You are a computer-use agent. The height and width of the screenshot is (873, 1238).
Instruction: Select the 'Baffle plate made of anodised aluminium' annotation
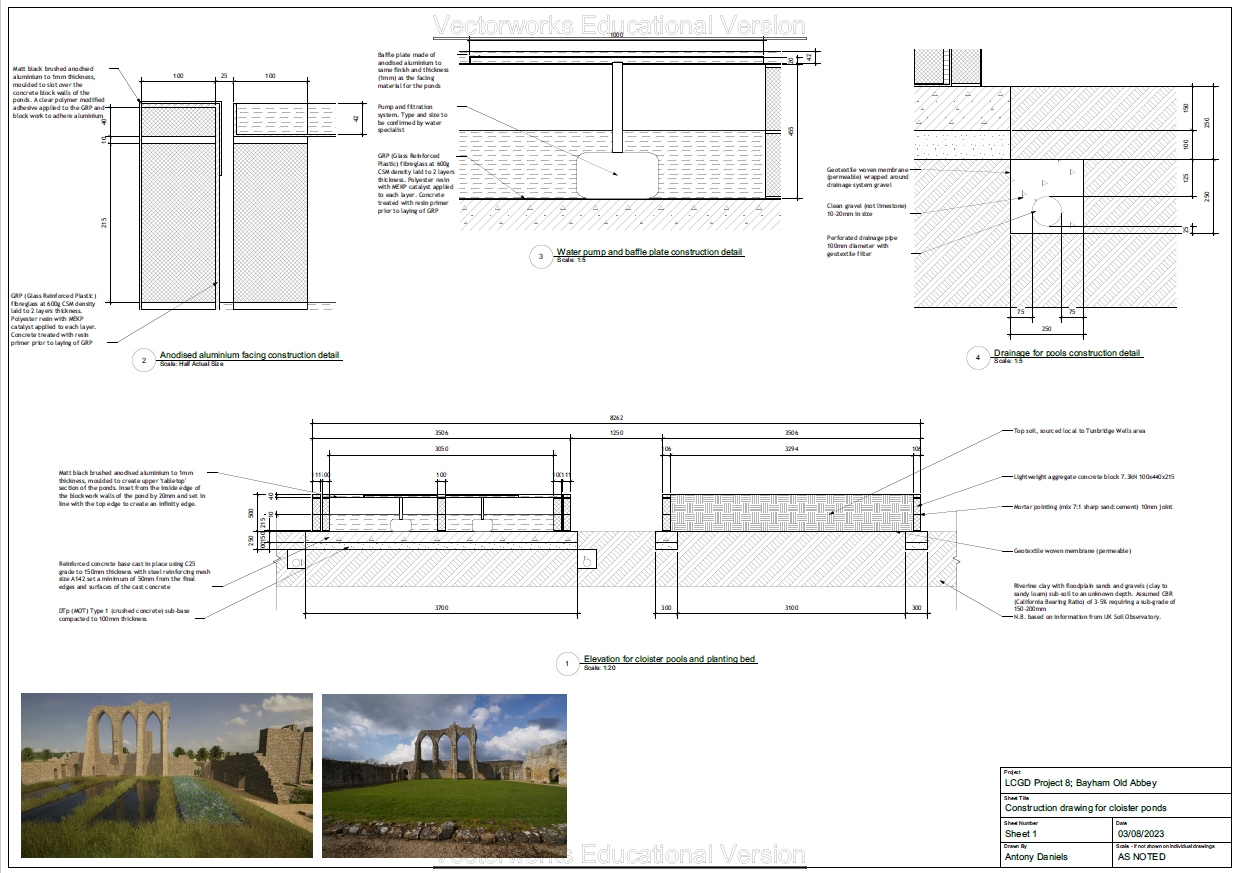pos(414,70)
